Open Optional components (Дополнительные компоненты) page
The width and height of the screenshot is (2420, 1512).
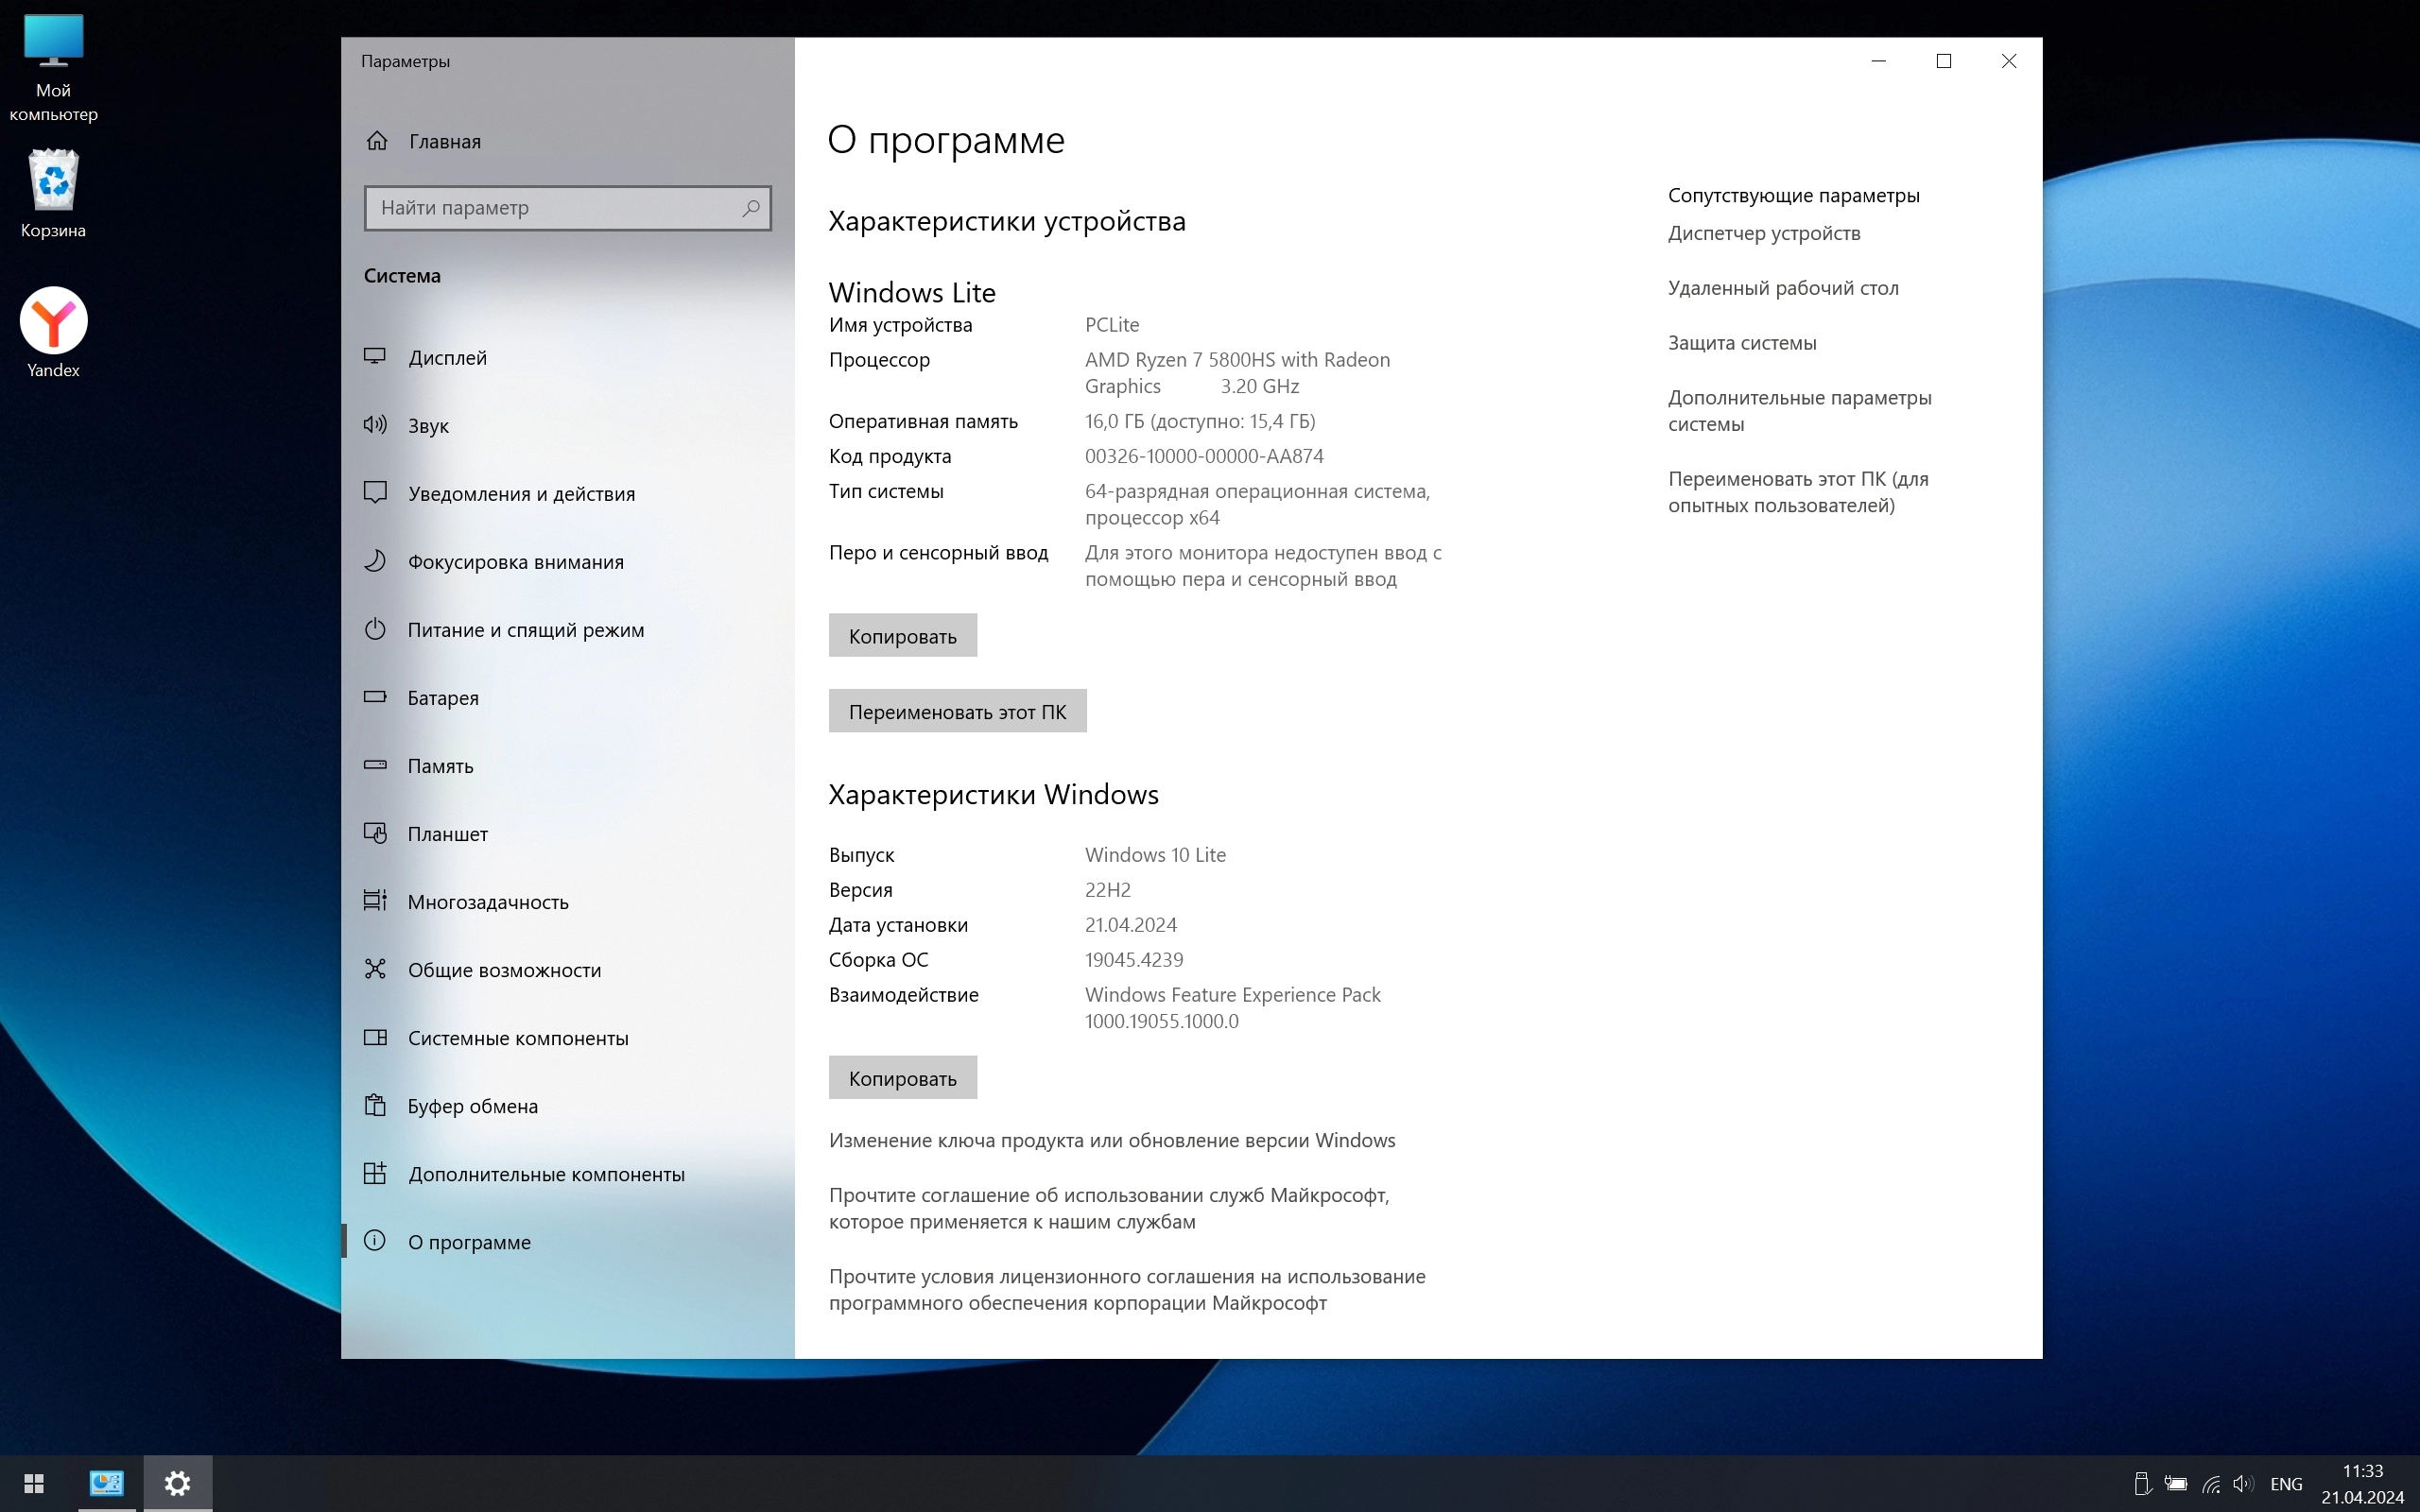pos(546,1174)
